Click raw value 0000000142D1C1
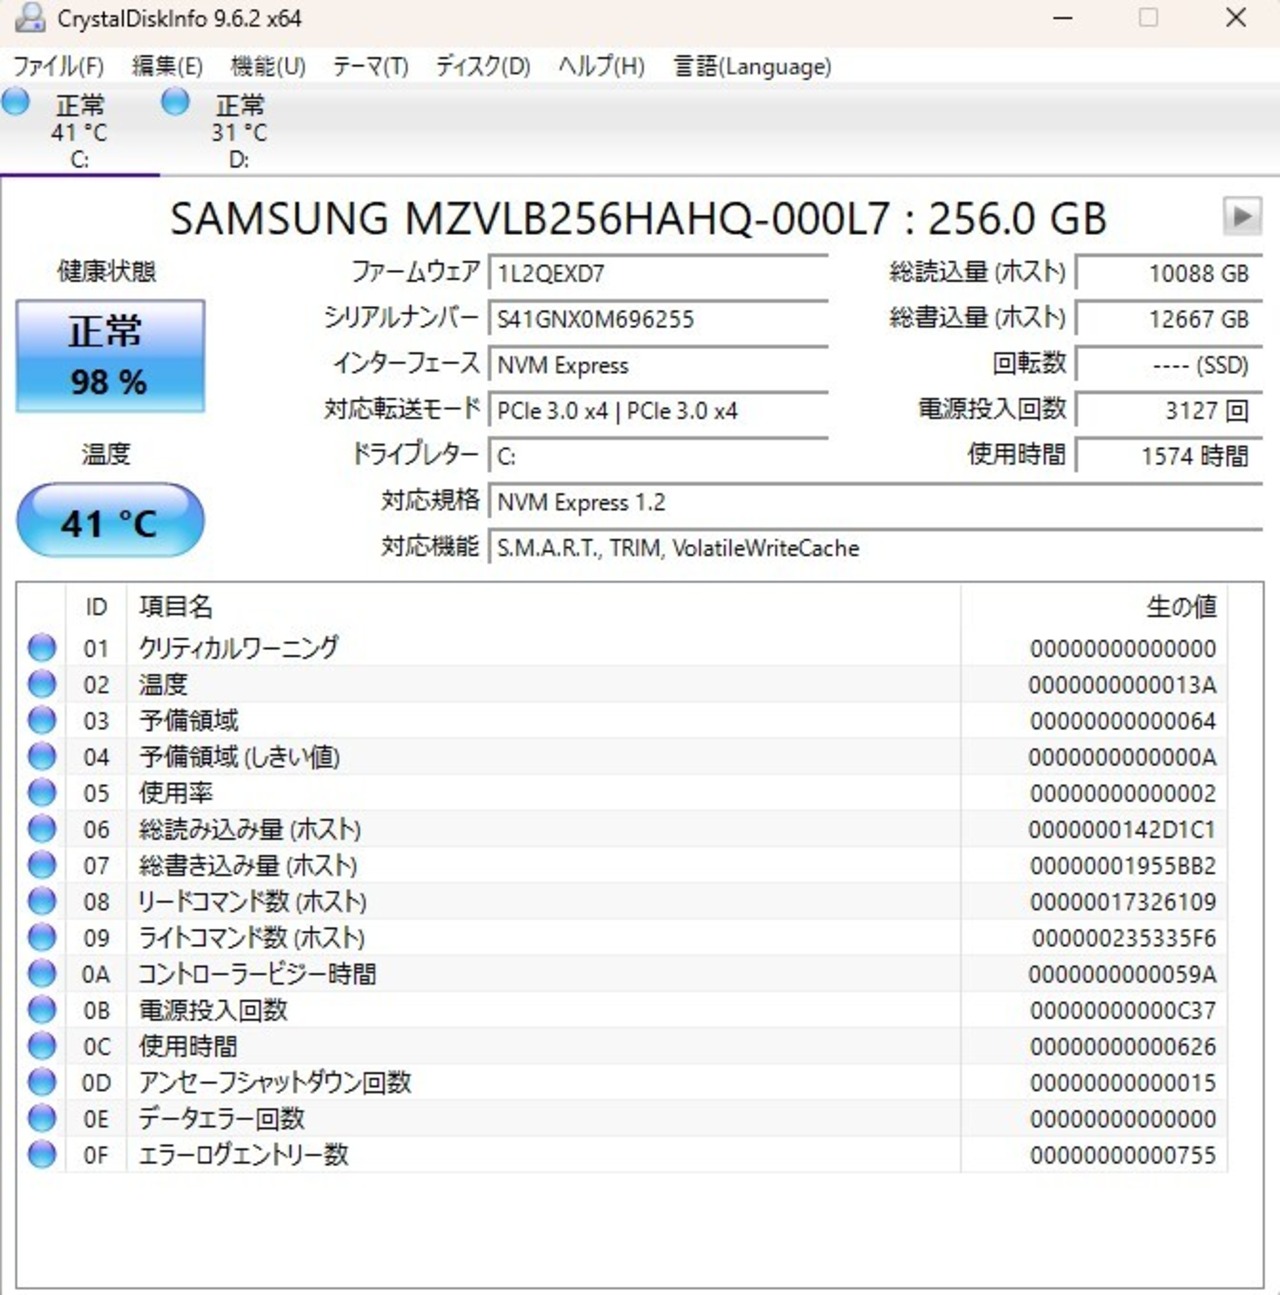 (1122, 829)
